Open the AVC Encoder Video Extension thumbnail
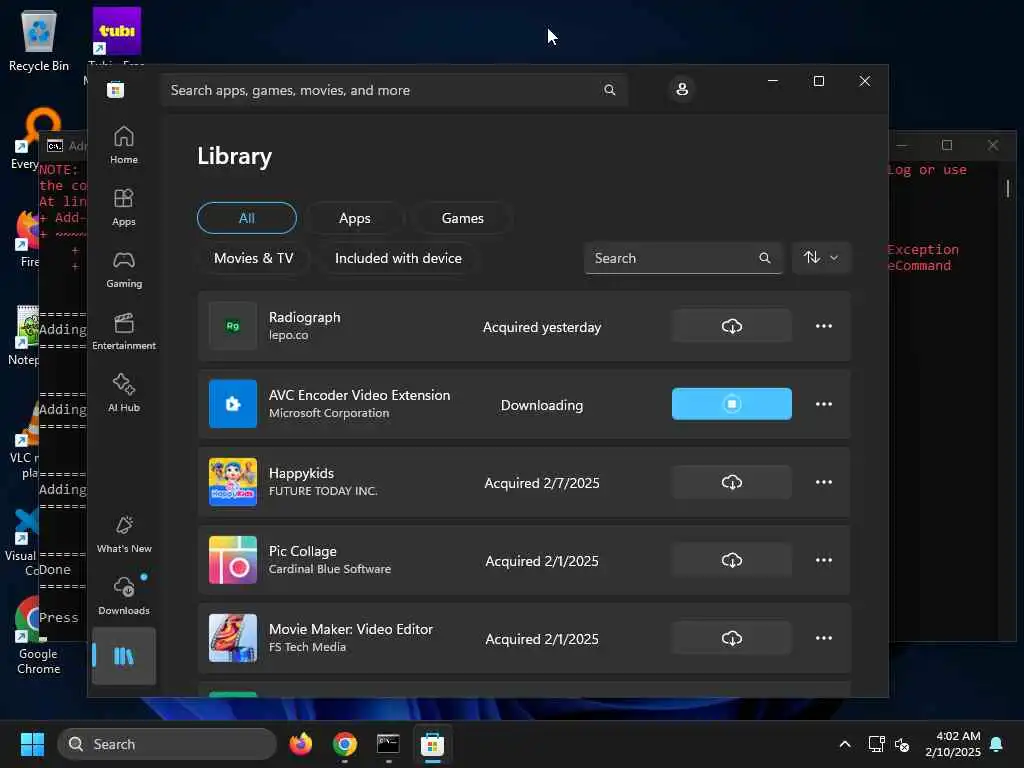The width and height of the screenshot is (1024, 768). [232, 404]
